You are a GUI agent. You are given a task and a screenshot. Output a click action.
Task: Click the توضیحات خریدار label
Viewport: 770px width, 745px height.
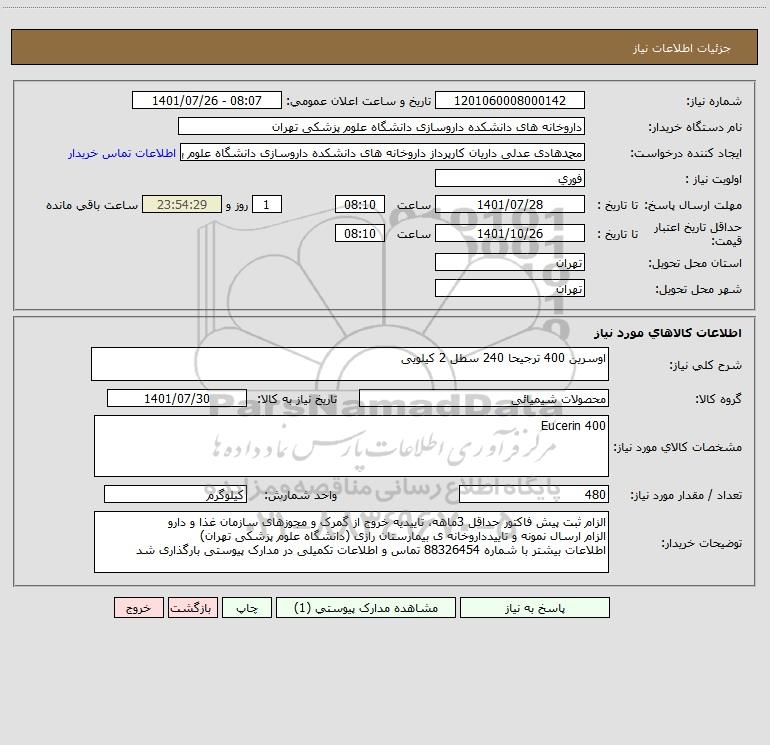click(701, 543)
